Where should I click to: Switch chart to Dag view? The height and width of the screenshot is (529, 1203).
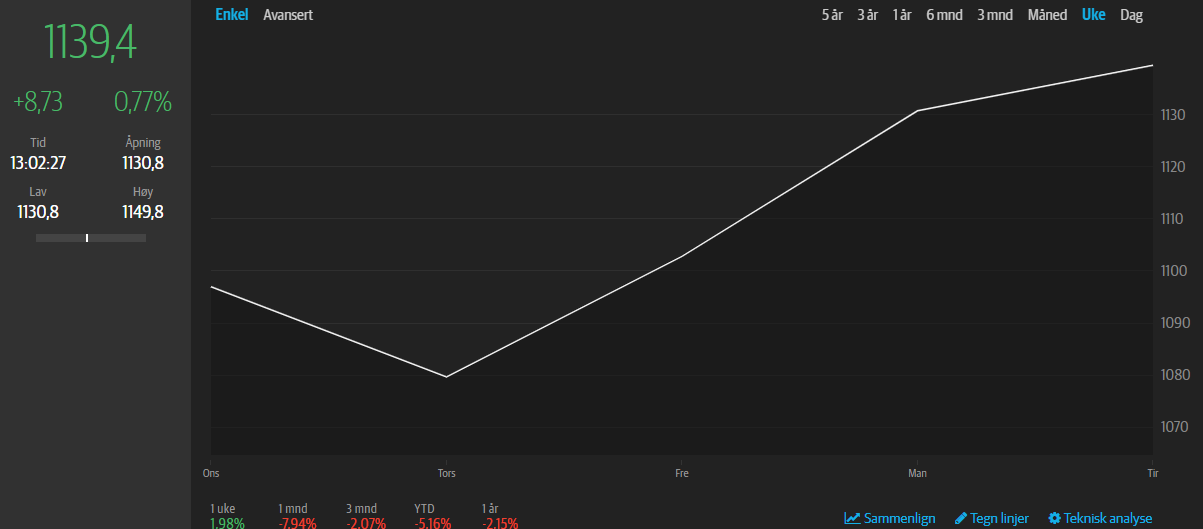(x=1131, y=15)
